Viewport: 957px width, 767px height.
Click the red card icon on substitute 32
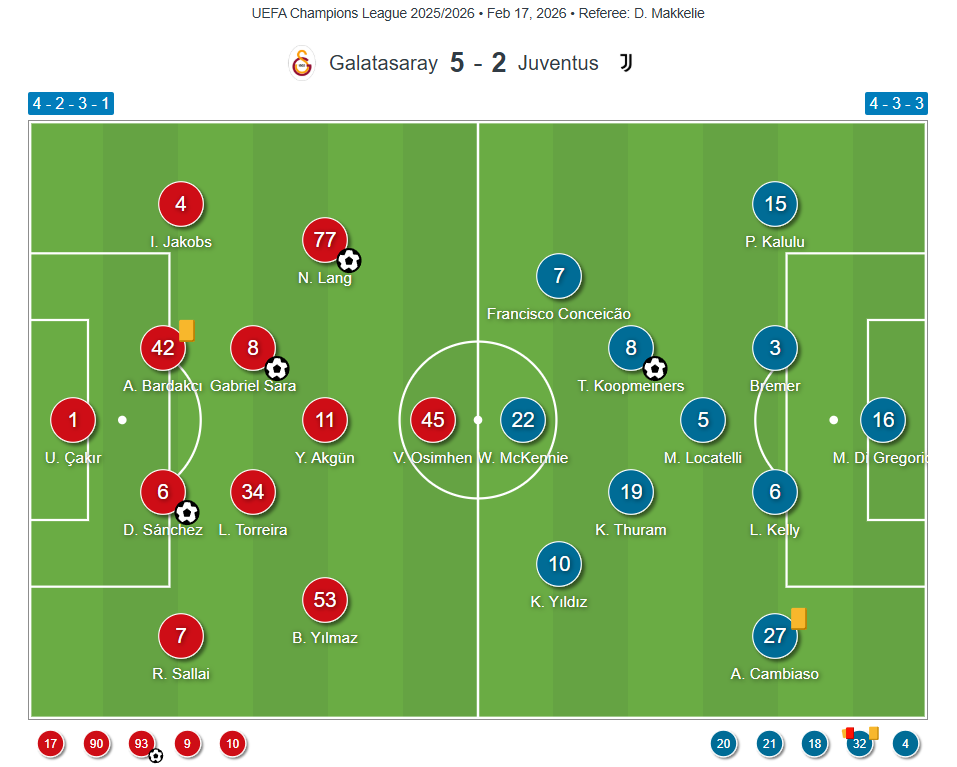click(x=848, y=733)
